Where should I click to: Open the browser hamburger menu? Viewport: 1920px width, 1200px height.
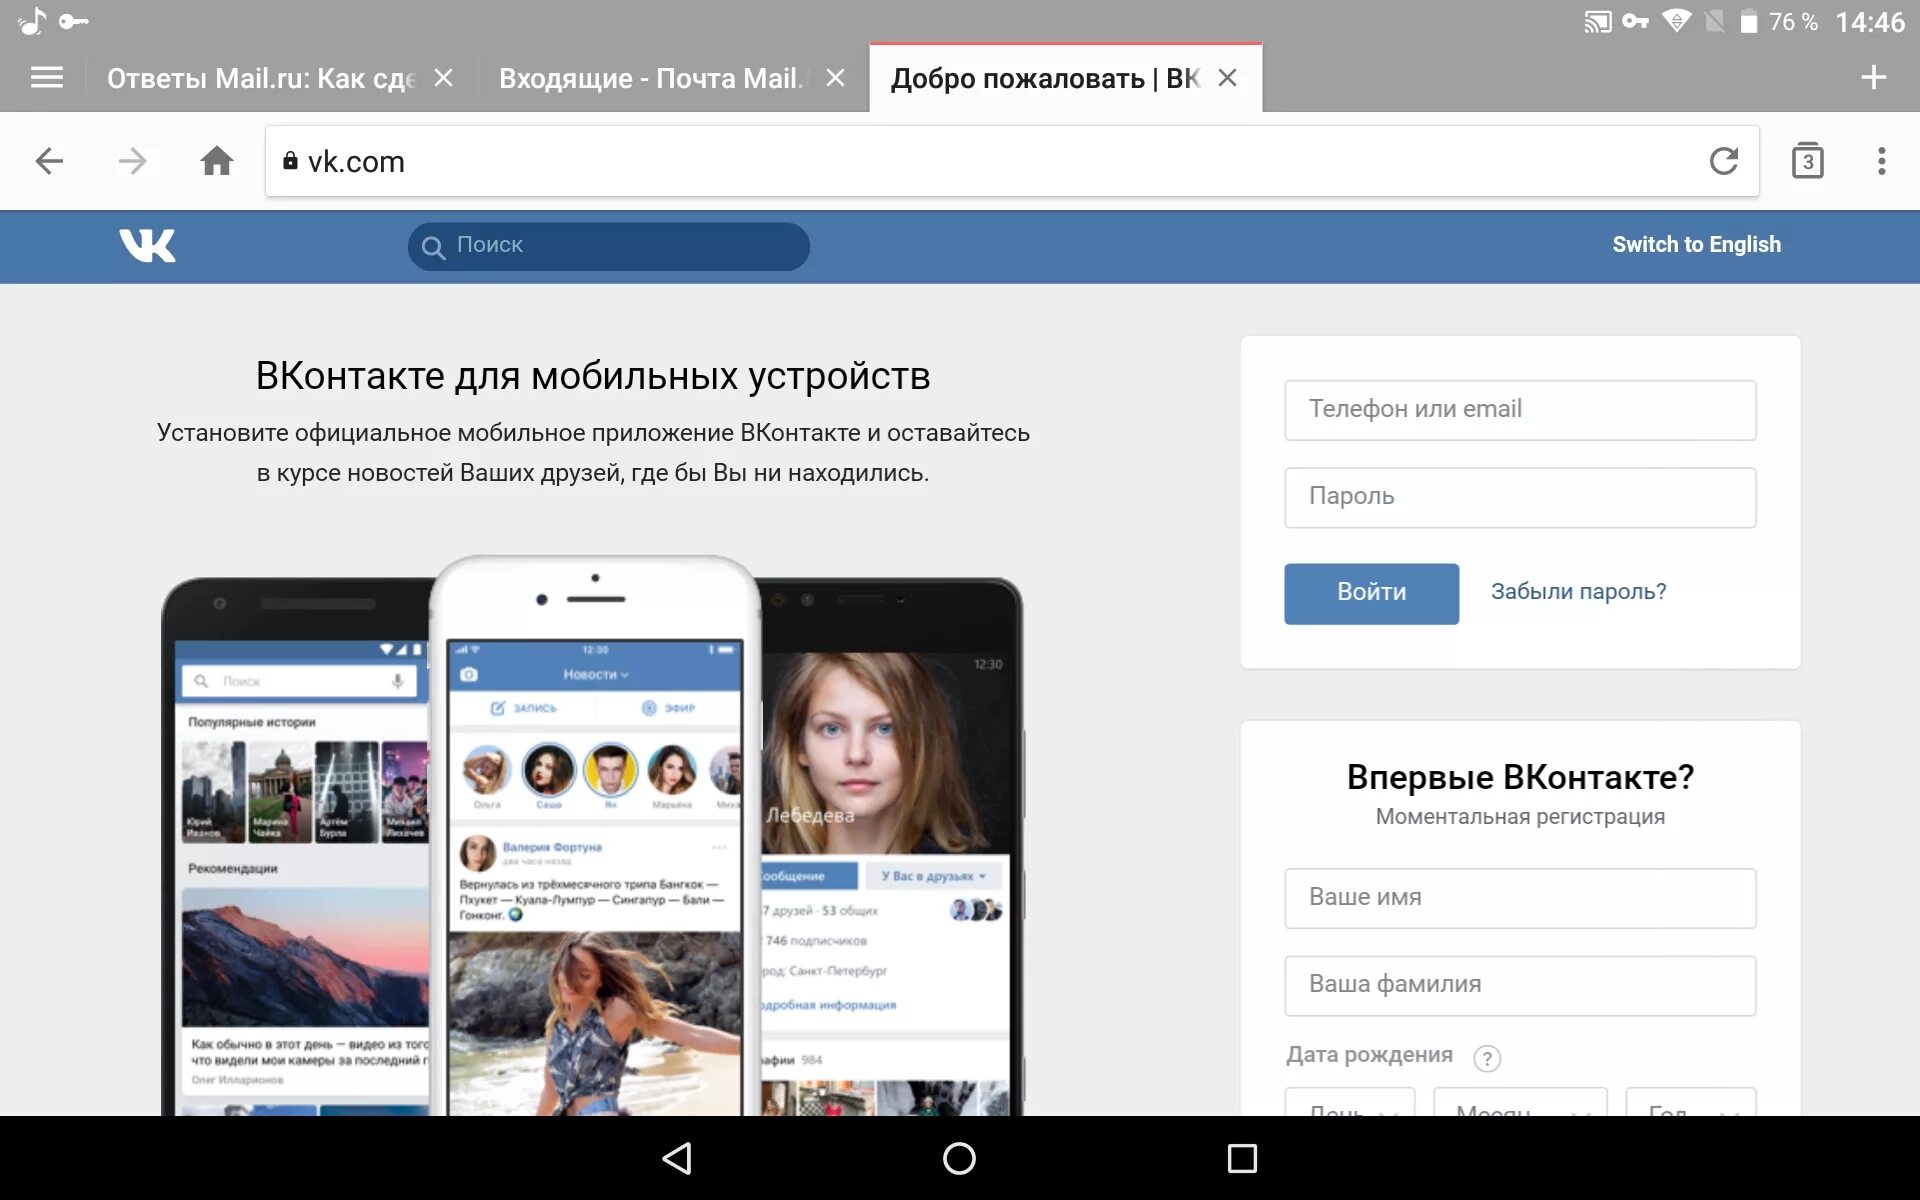pyautogui.click(x=47, y=77)
